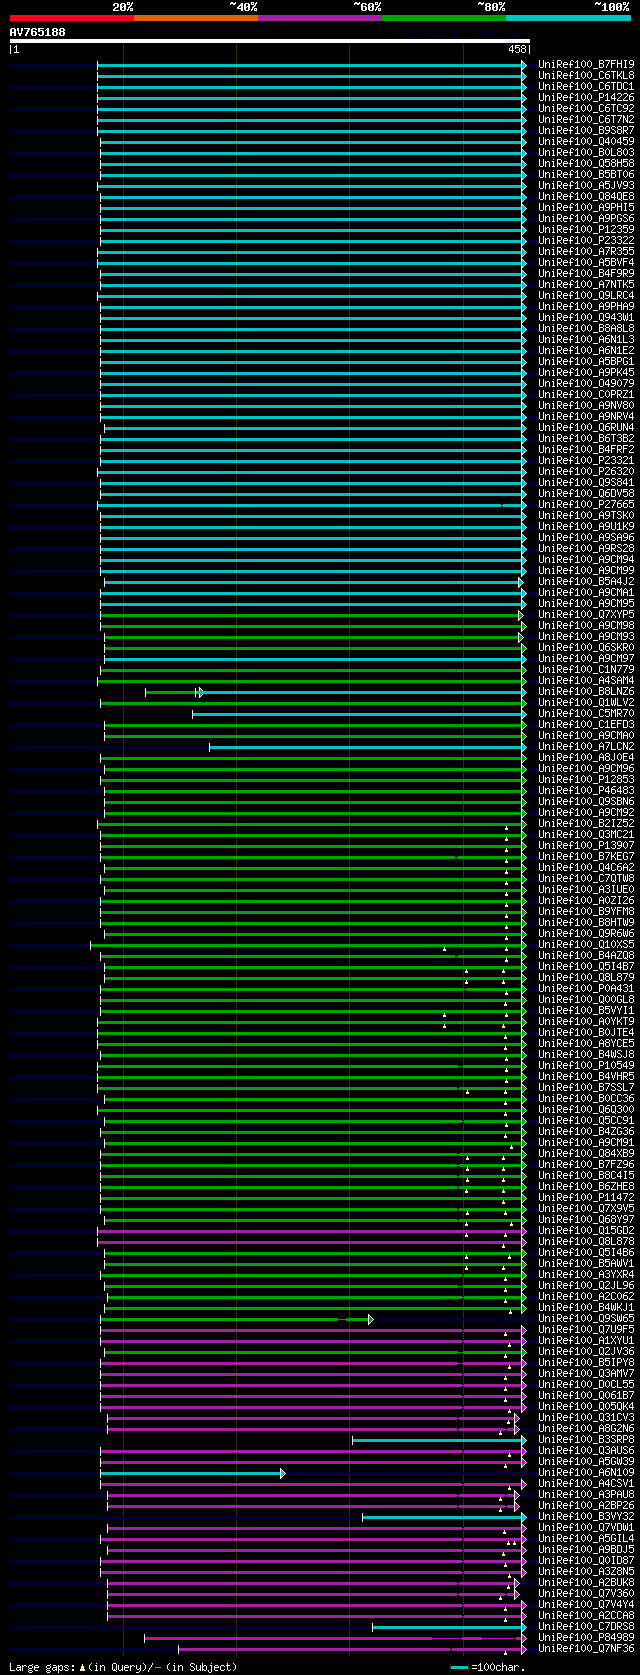The width and height of the screenshot is (640, 1675).
Task: Select hit label UniRef100_C0PRZ1
Action: click(586, 394)
